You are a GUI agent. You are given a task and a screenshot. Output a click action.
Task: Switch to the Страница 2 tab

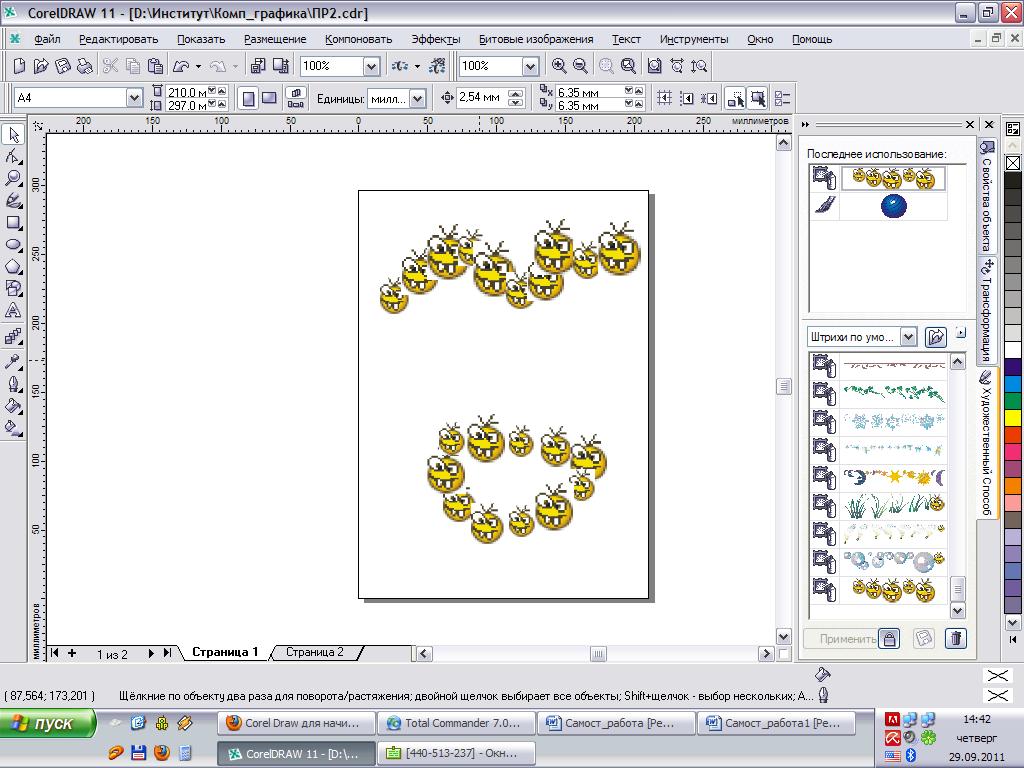[x=314, y=652]
